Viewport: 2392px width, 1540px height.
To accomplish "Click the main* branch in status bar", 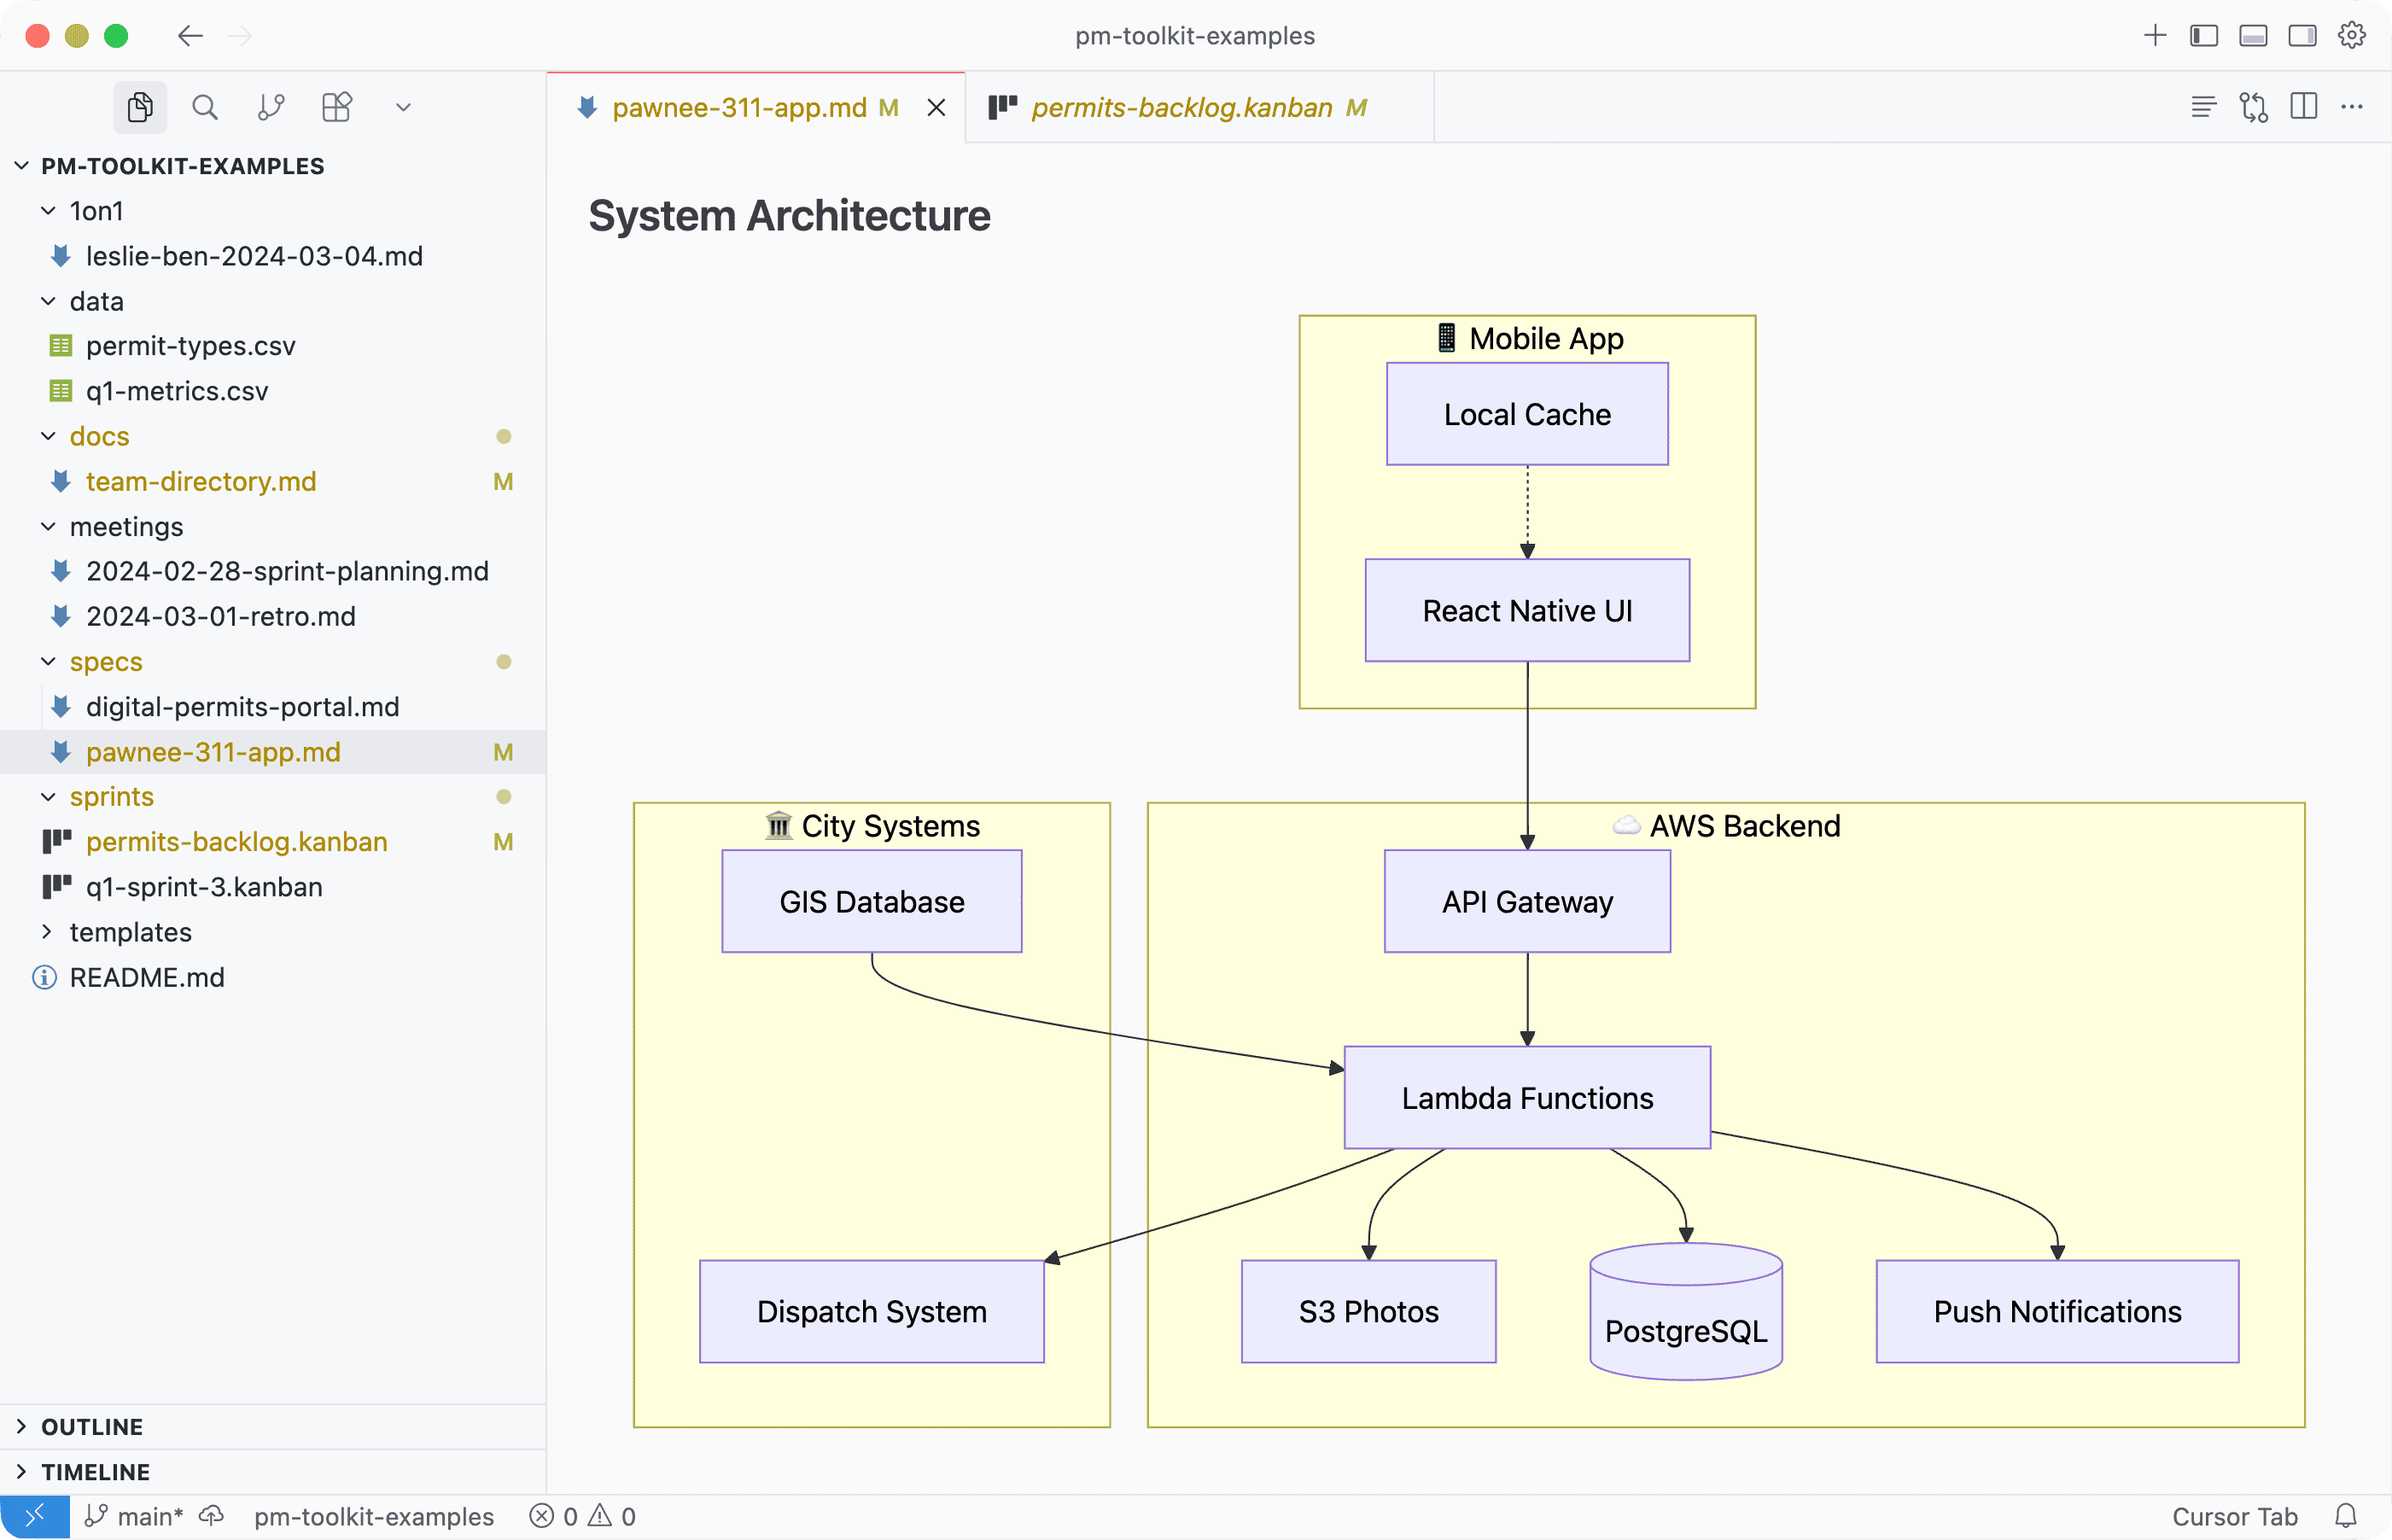I will point(150,1516).
